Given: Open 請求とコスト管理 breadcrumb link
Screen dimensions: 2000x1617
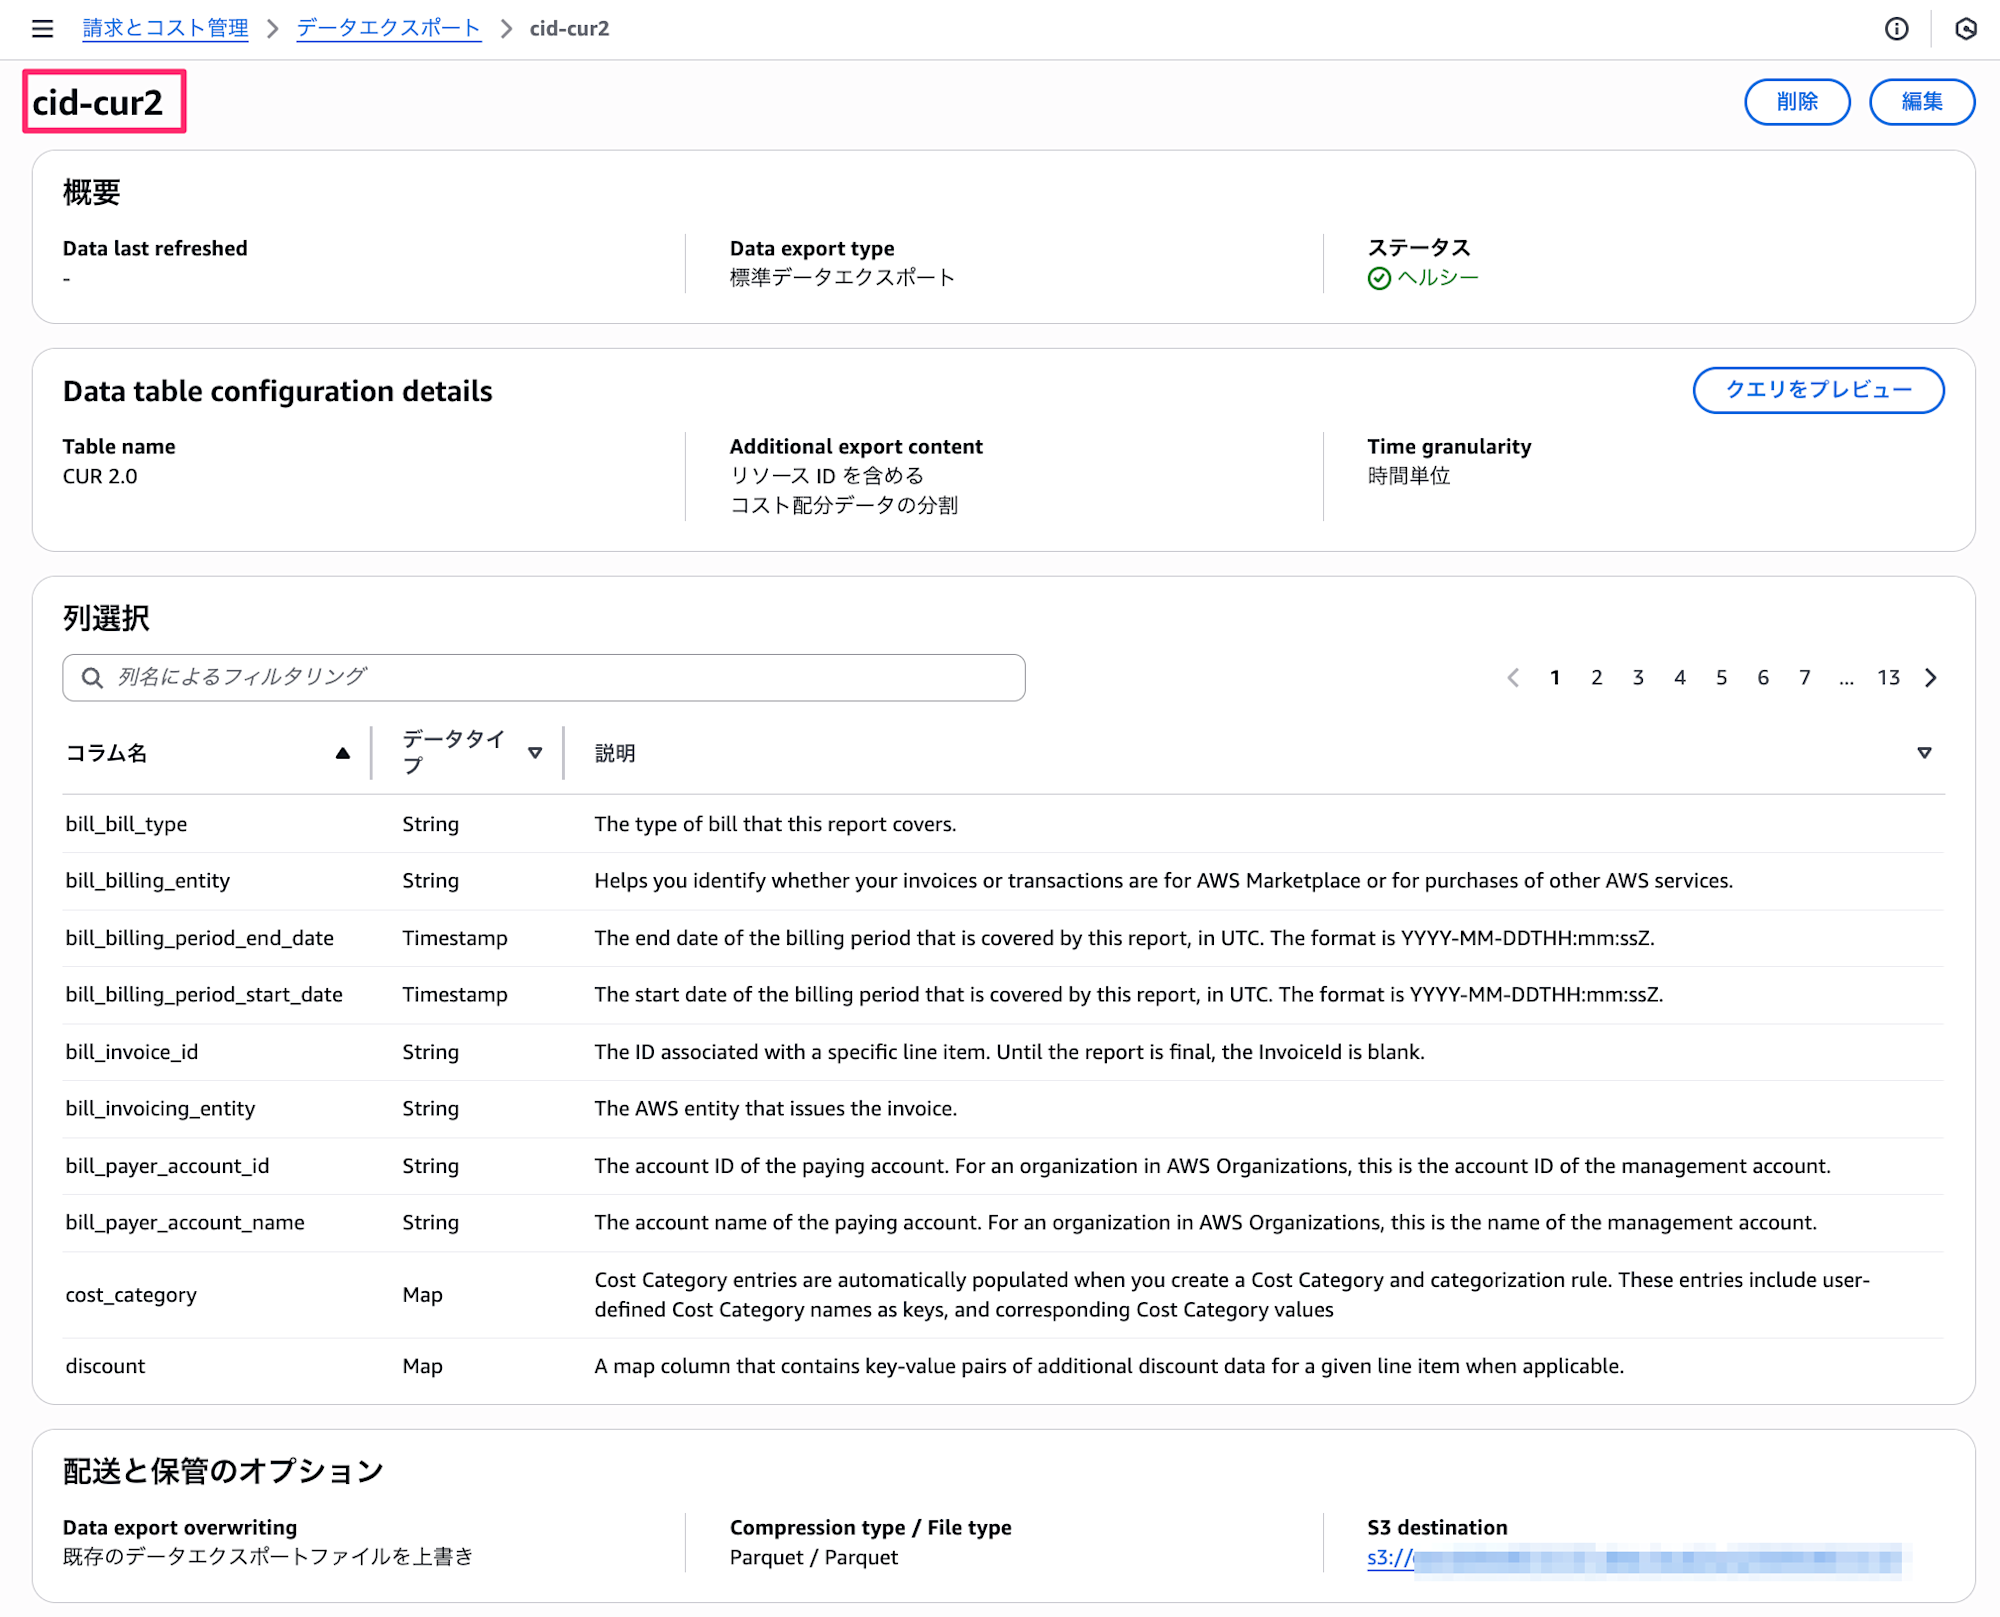Looking at the screenshot, I should (165, 29).
